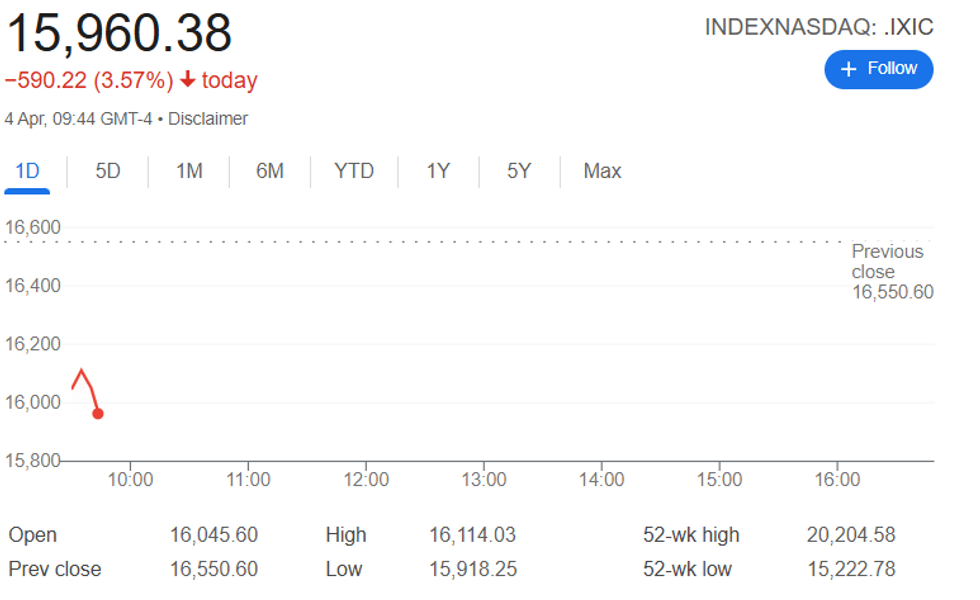The width and height of the screenshot is (980, 600).
Task: Select the YTD chart tab
Action: pyautogui.click(x=354, y=171)
